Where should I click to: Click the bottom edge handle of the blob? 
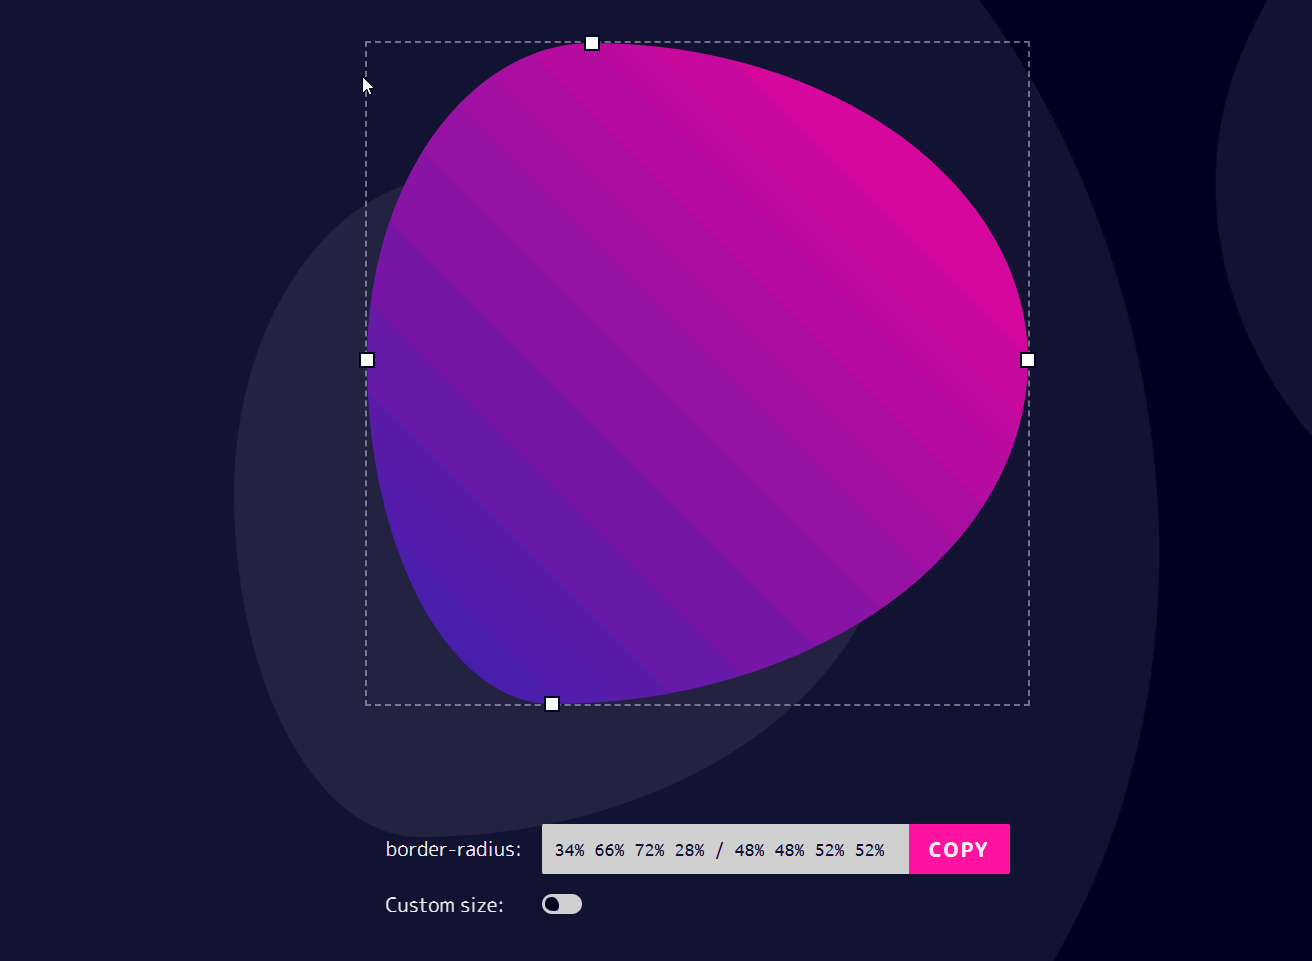[x=552, y=704]
